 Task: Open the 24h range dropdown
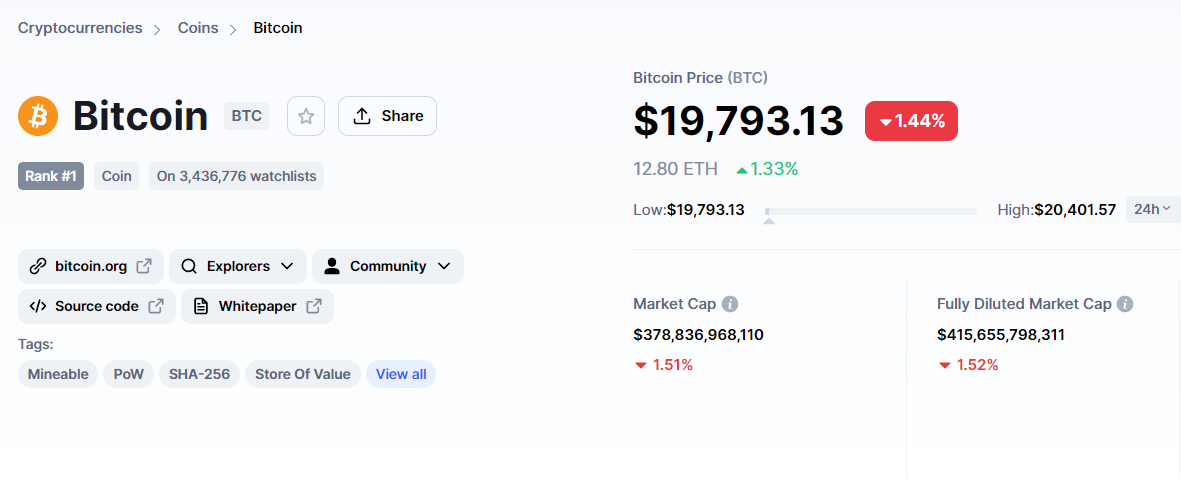coord(1153,209)
